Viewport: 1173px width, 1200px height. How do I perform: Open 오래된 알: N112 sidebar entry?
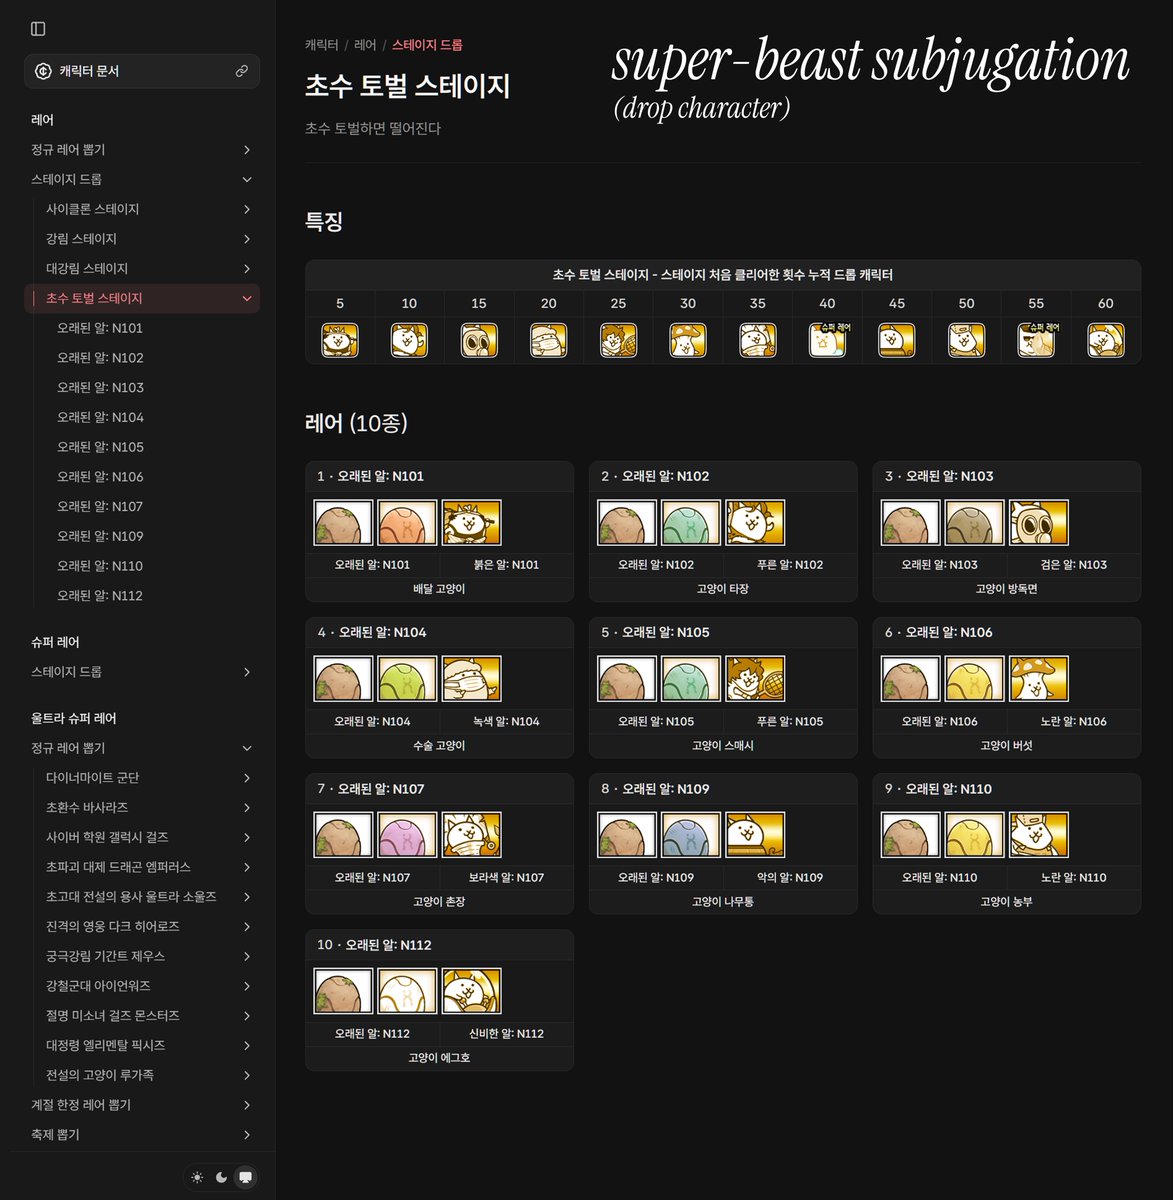(x=100, y=595)
